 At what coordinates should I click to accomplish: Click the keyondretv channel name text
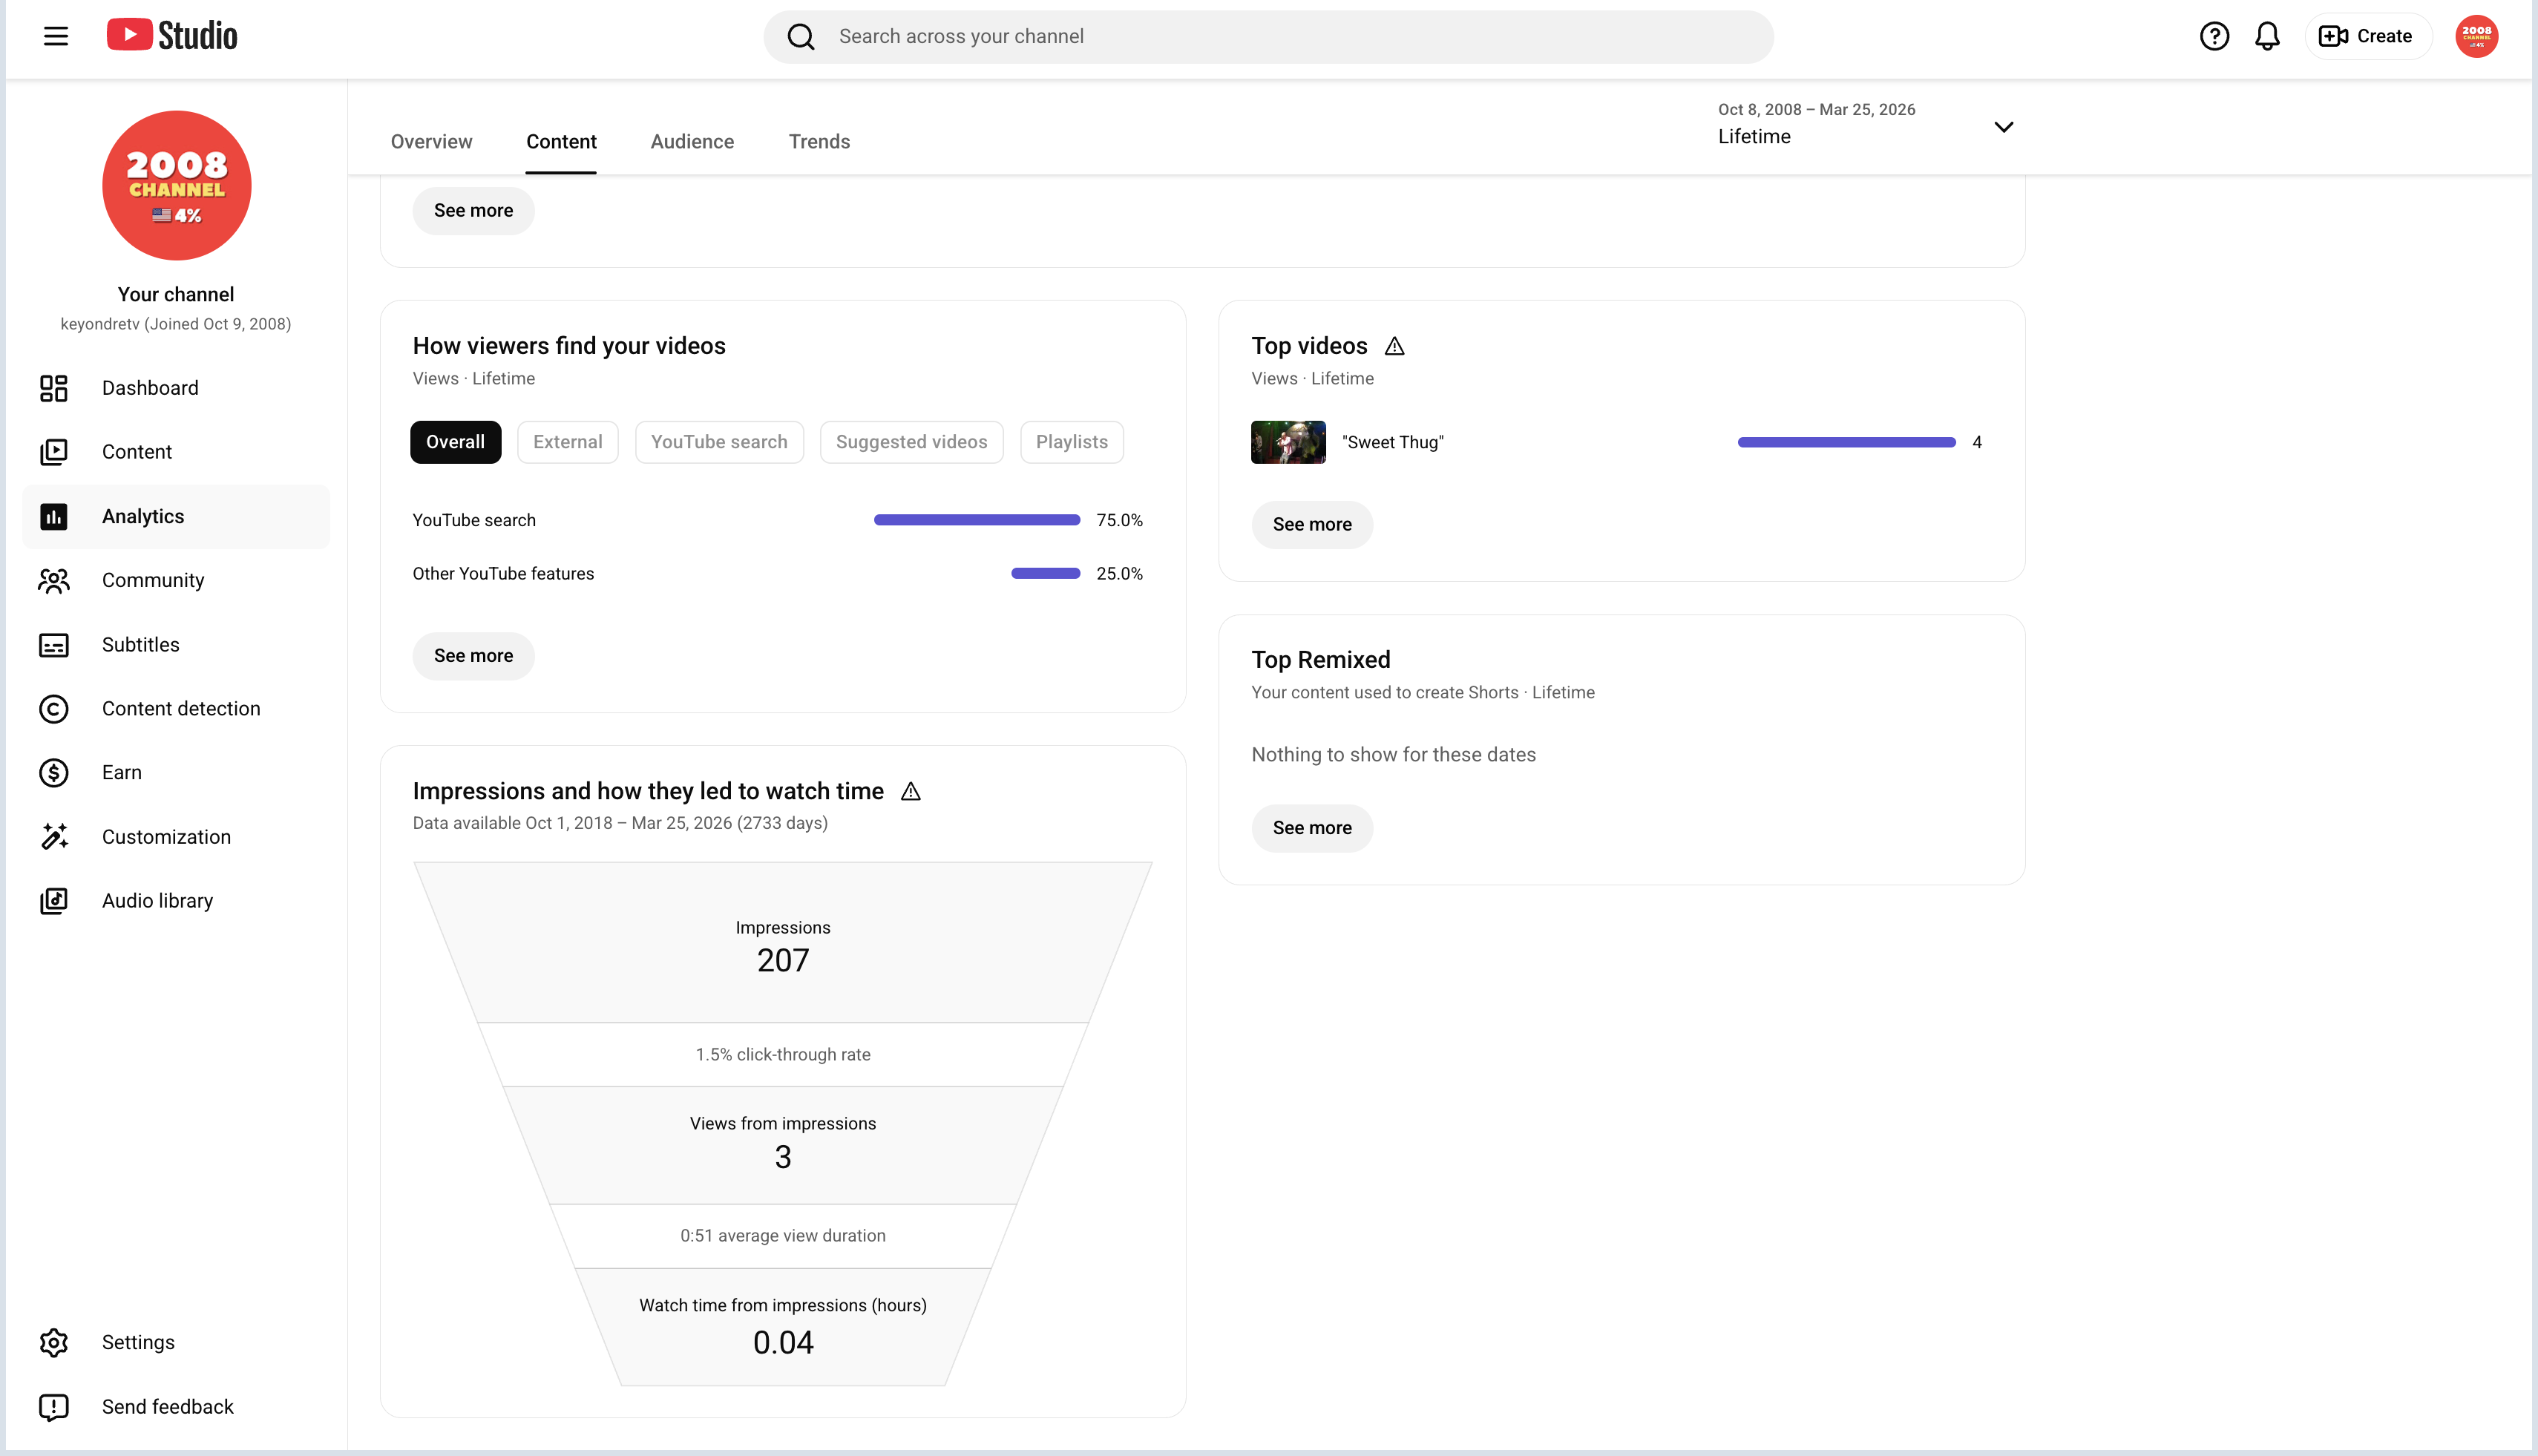click(176, 324)
